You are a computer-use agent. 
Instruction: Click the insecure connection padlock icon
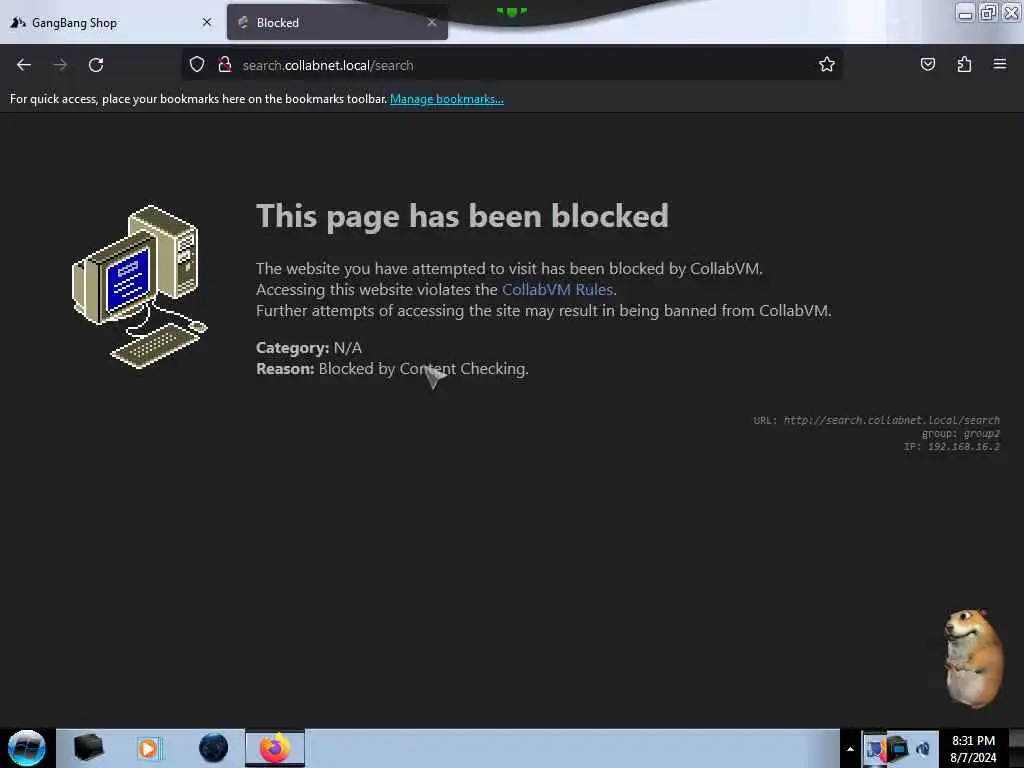225,64
